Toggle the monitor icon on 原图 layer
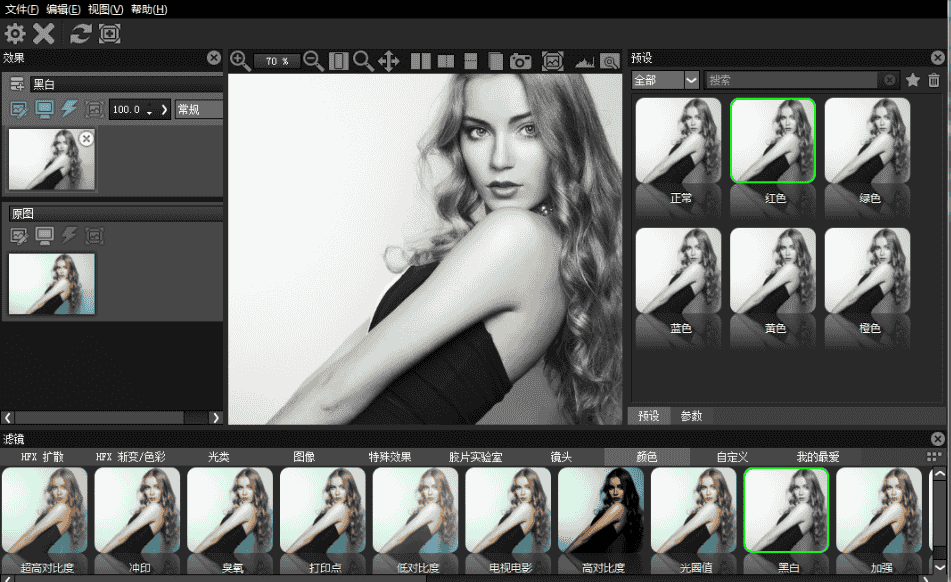Viewport: 951px width, 582px height. pos(44,235)
